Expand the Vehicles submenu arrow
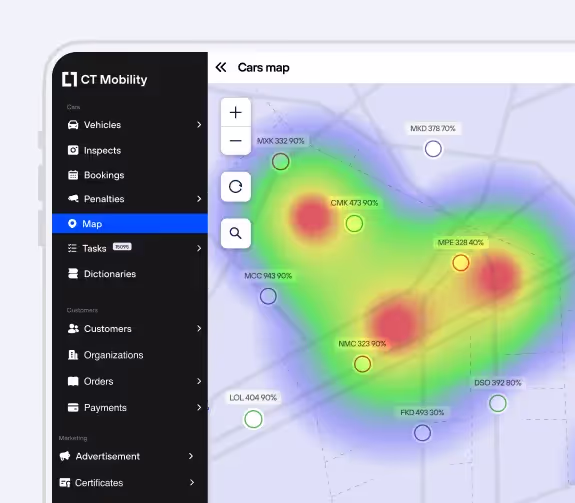 click(x=199, y=125)
